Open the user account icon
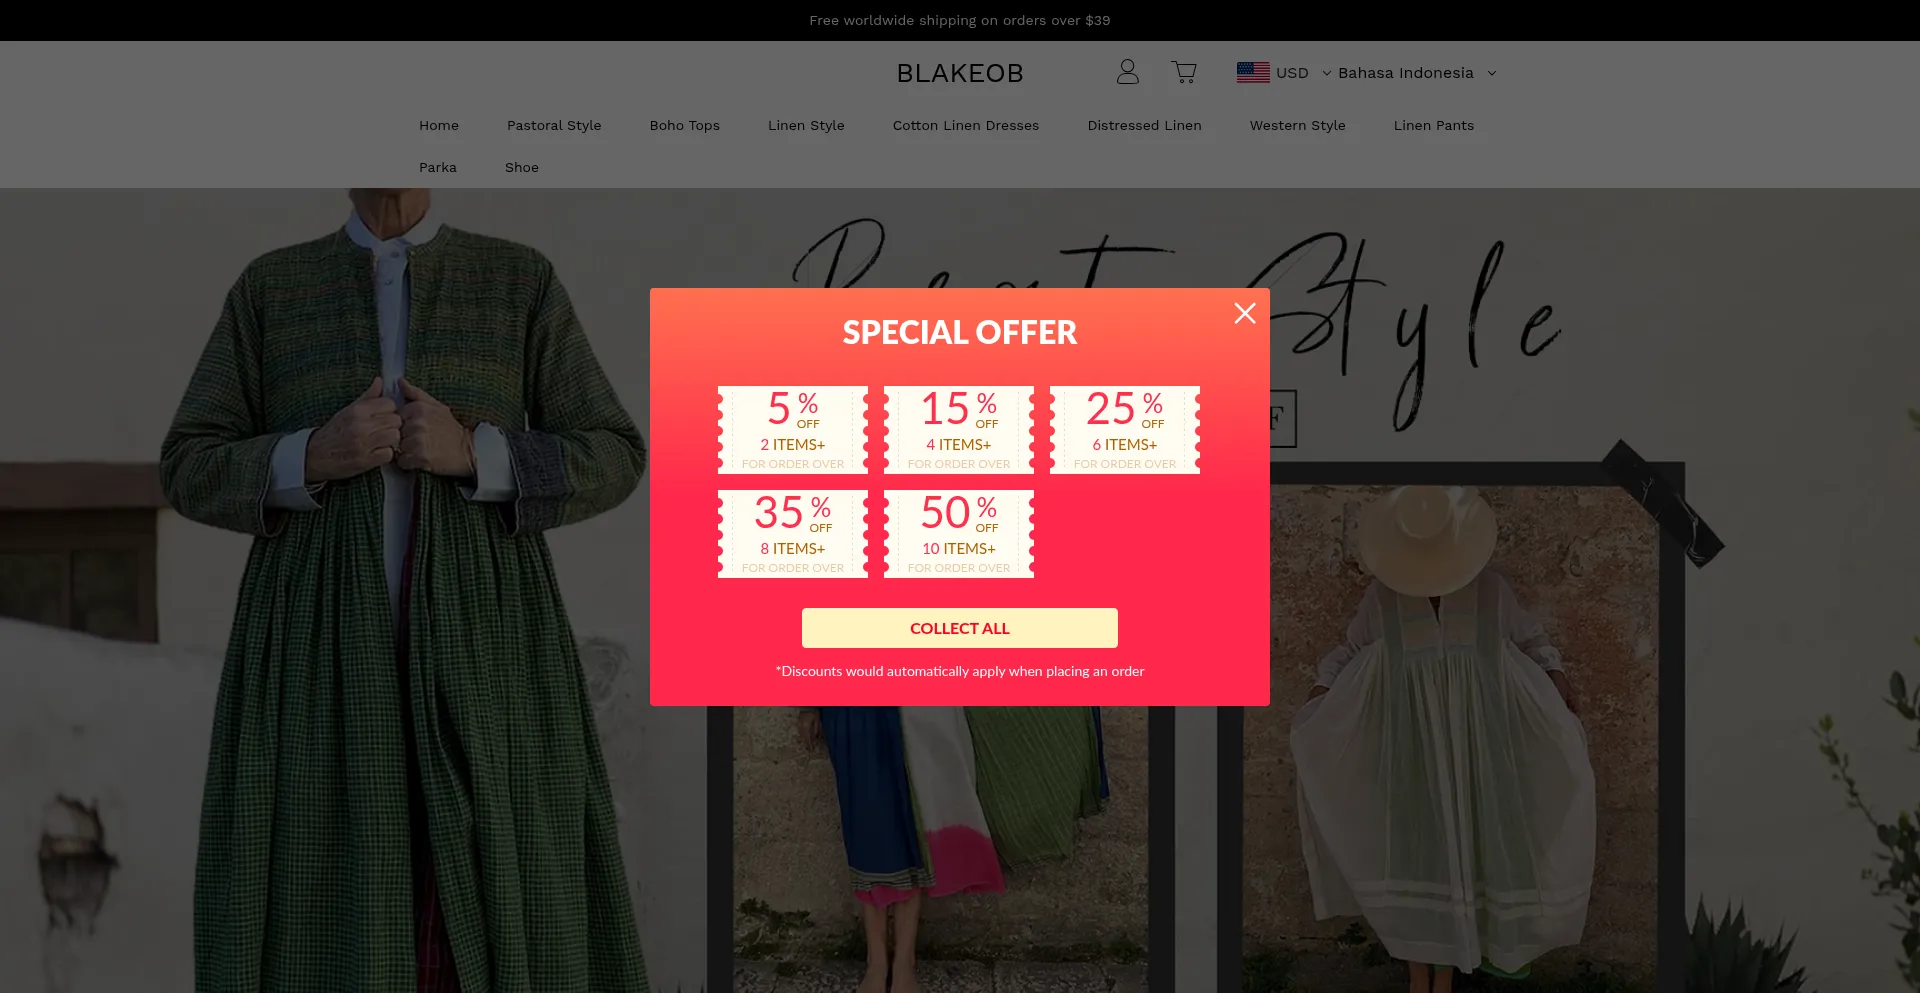 tap(1128, 72)
